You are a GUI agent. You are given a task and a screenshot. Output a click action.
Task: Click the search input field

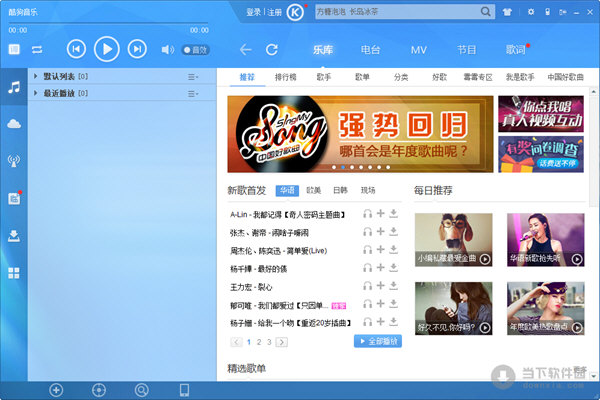click(397, 12)
